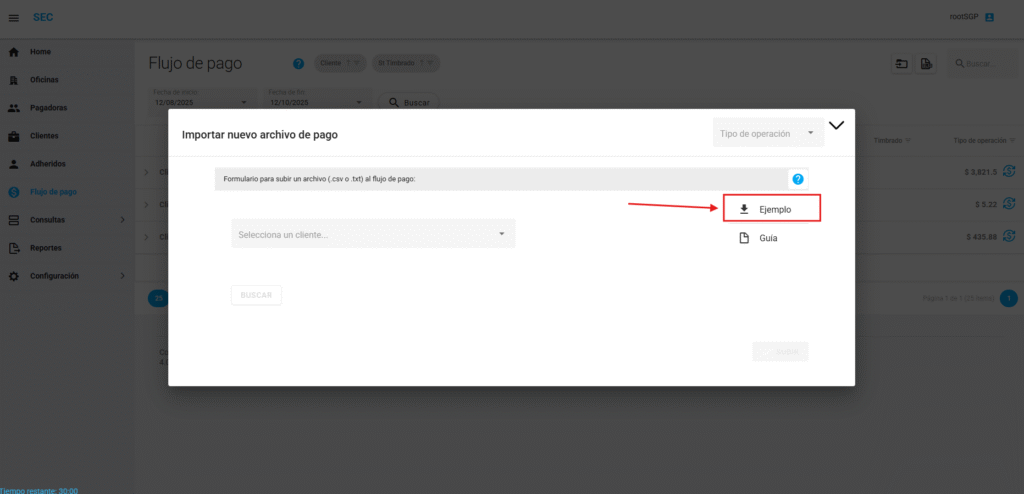
Task: Select the Adheridos person icon
Action: tap(13, 164)
